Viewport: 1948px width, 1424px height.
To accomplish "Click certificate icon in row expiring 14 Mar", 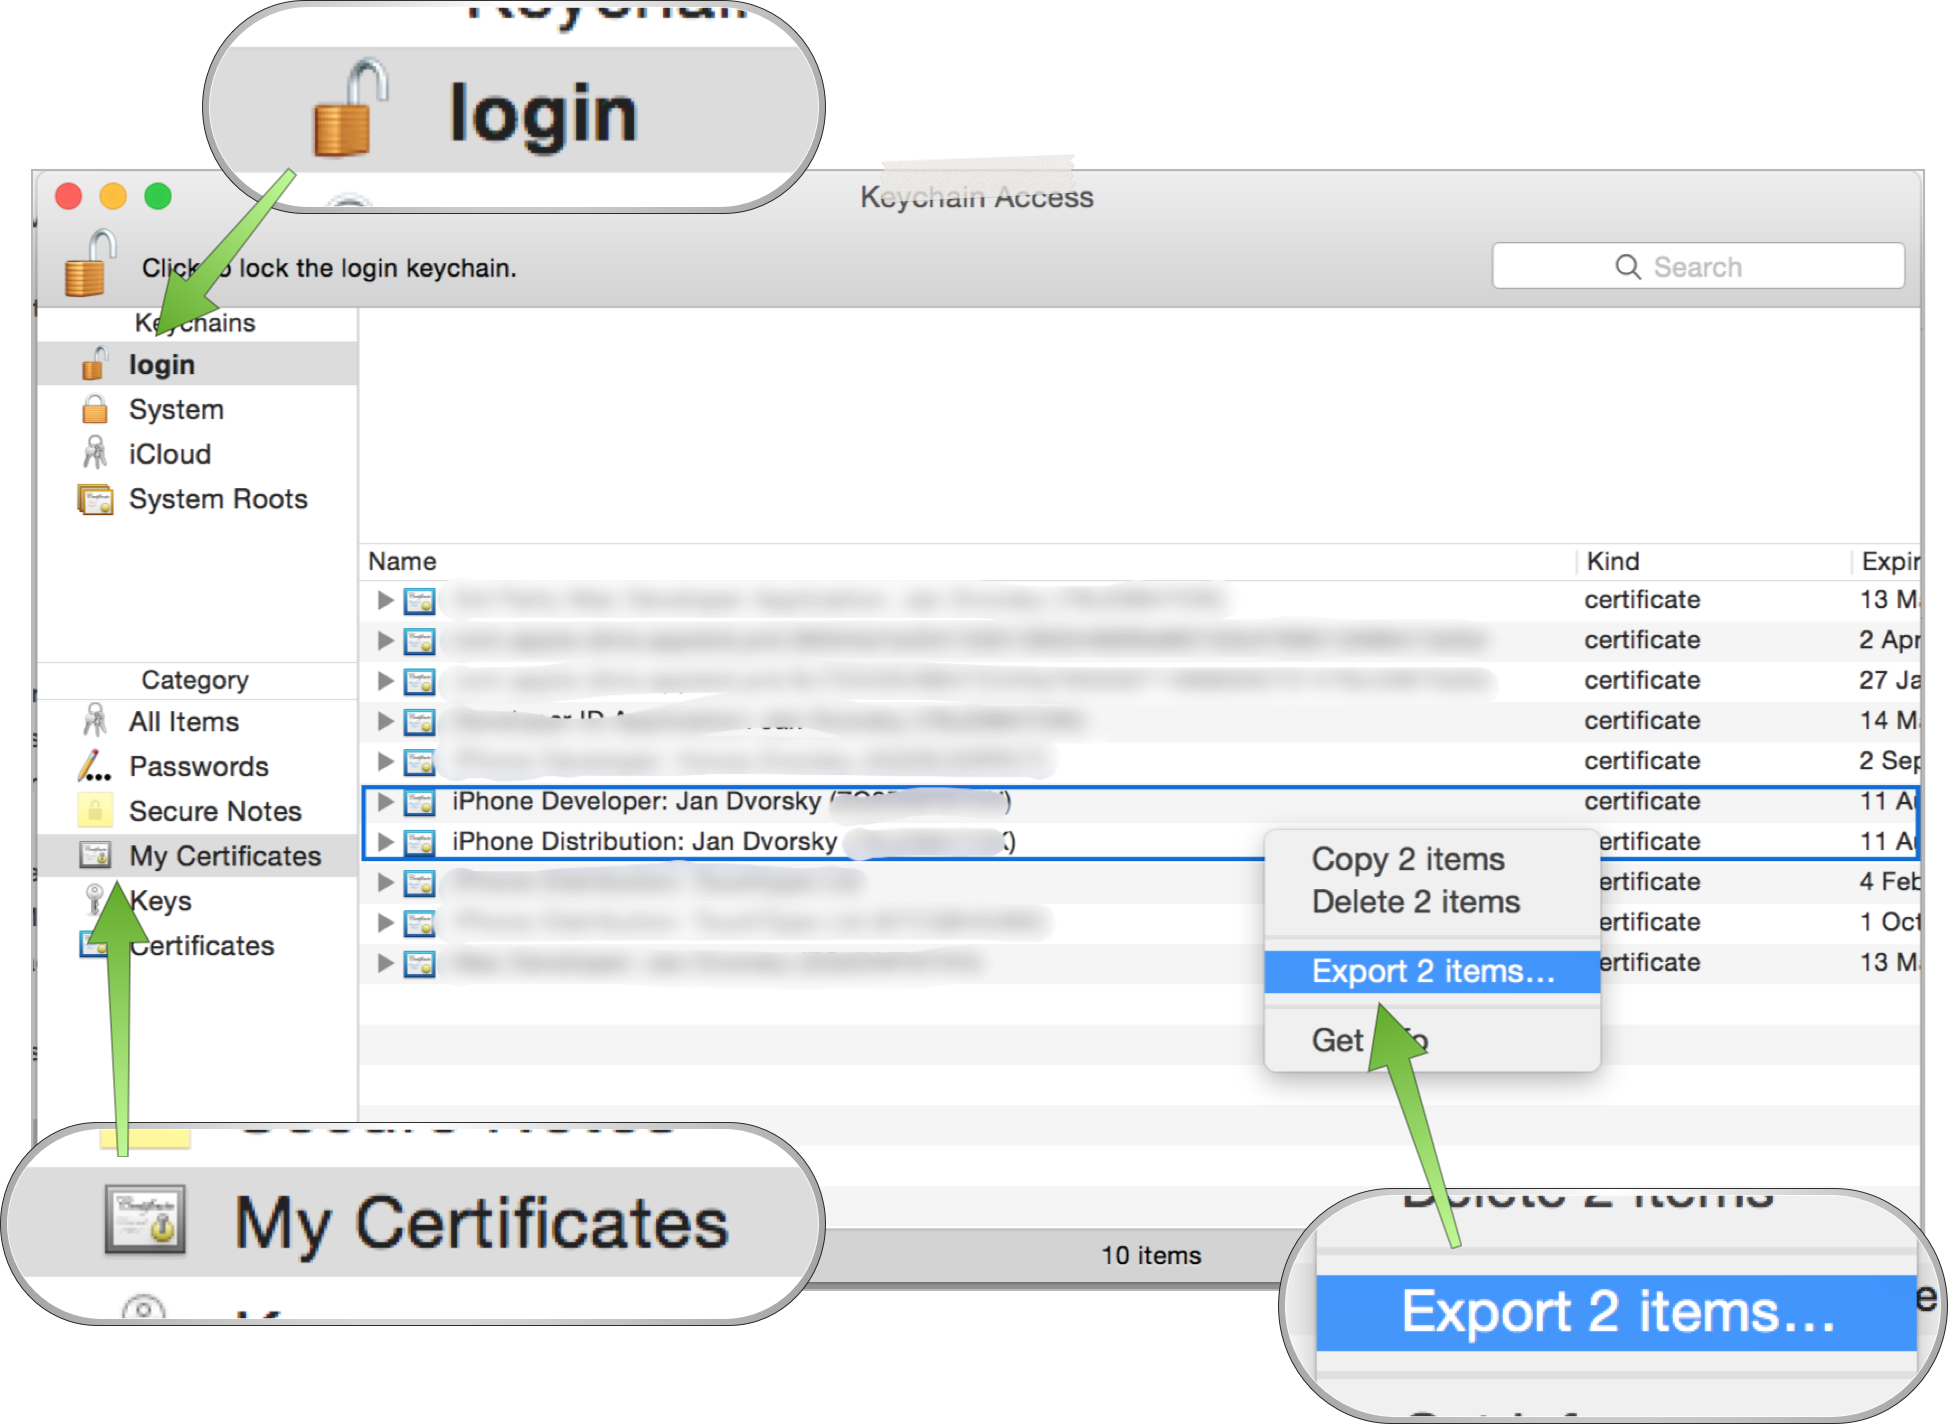I will 419,721.
